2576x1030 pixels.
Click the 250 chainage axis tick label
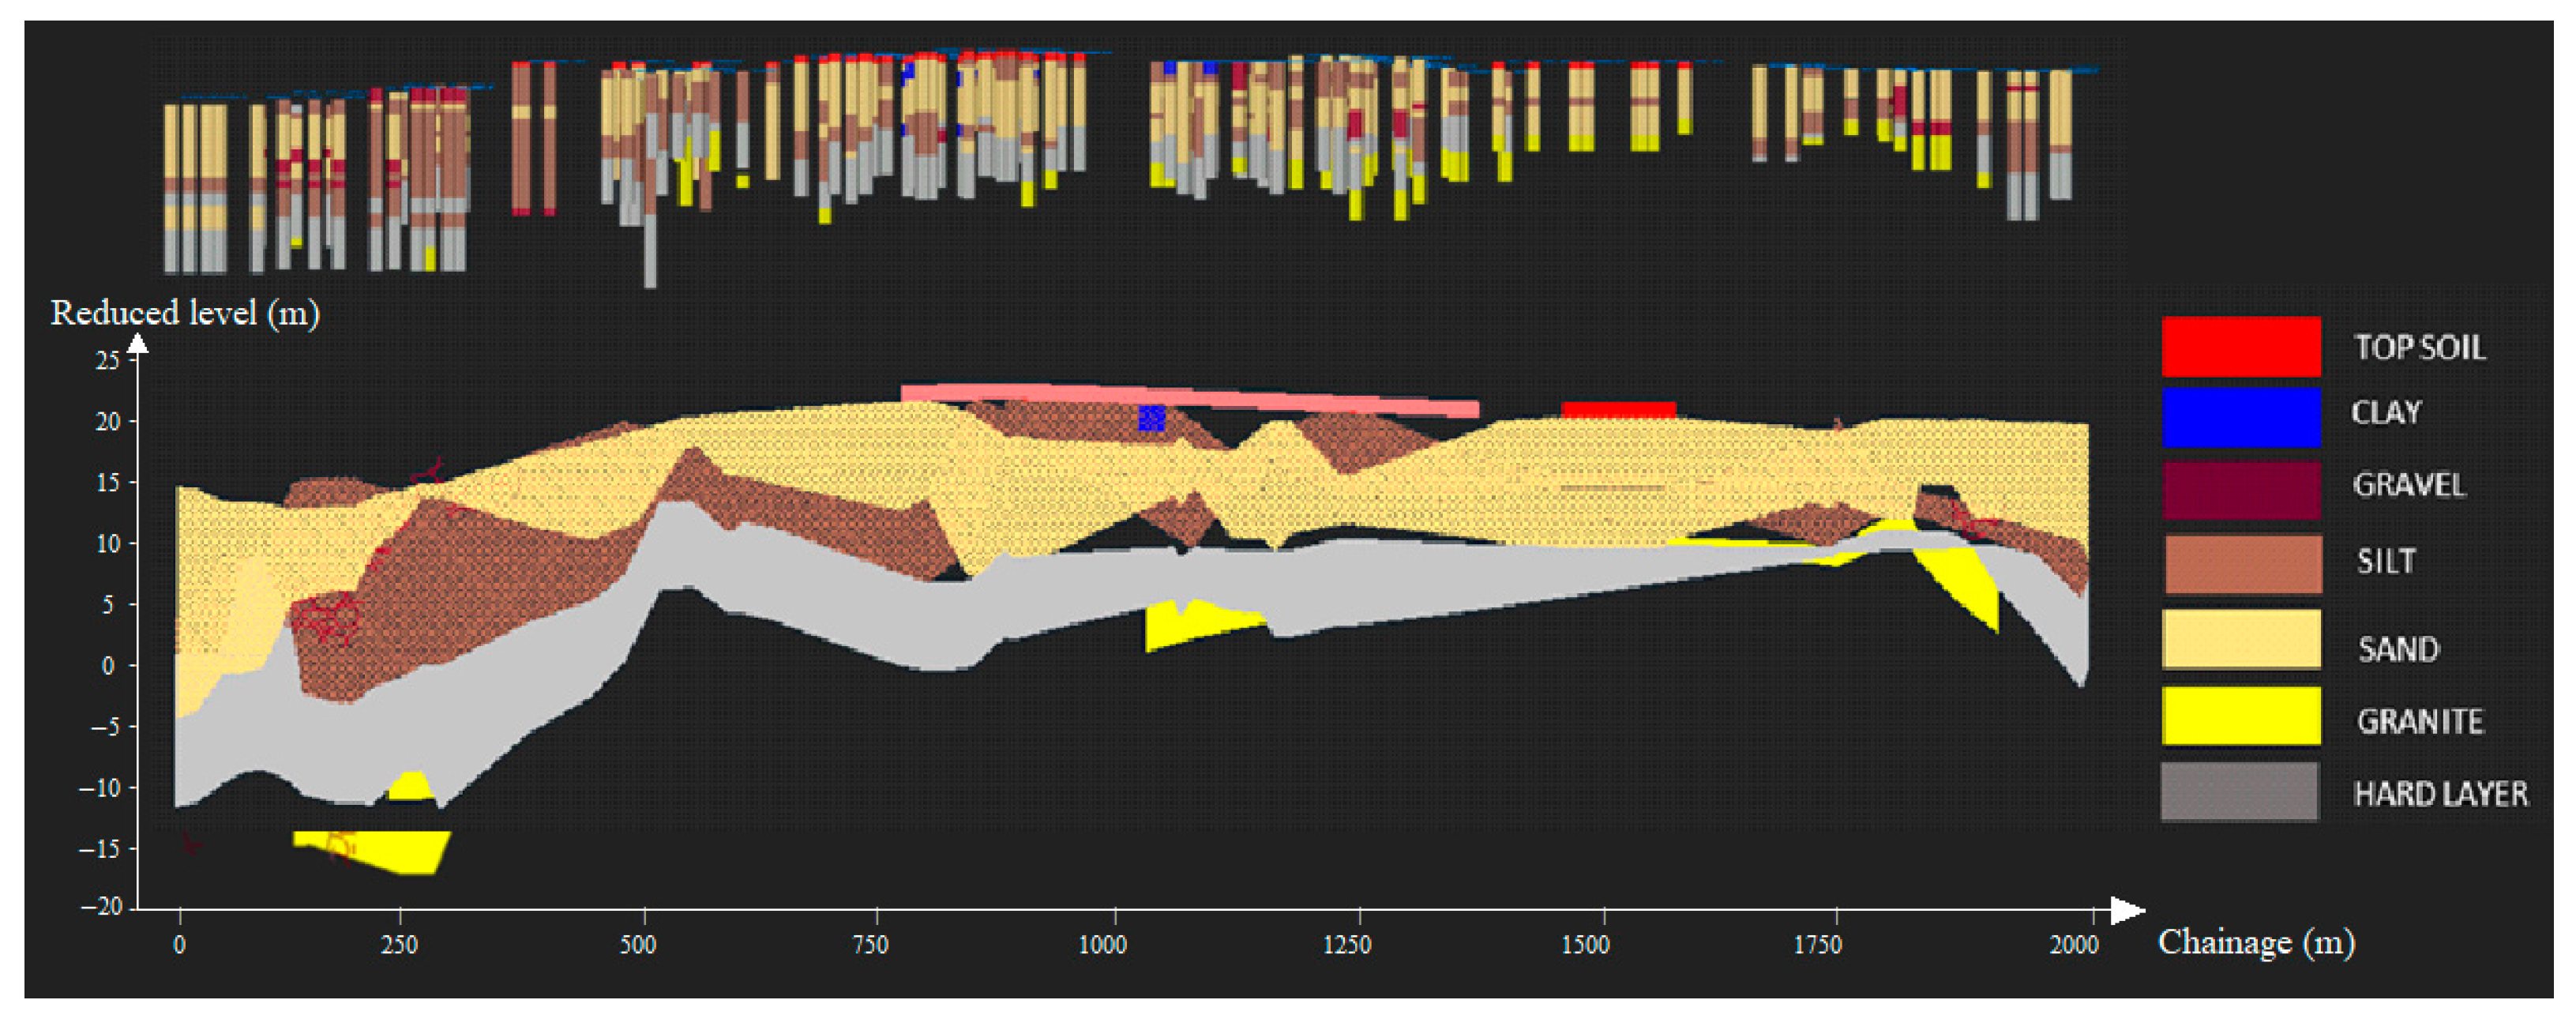click(x=399, y=944)
